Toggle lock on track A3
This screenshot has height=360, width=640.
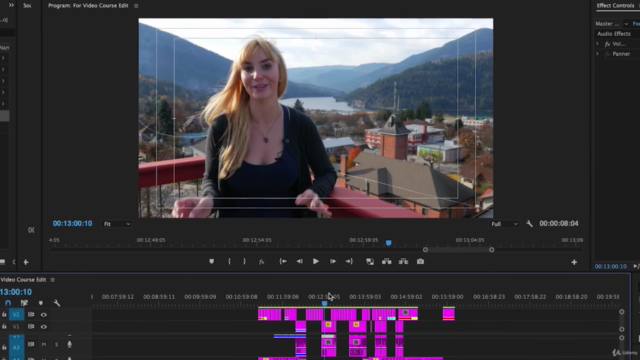click(x=4, y=347)
